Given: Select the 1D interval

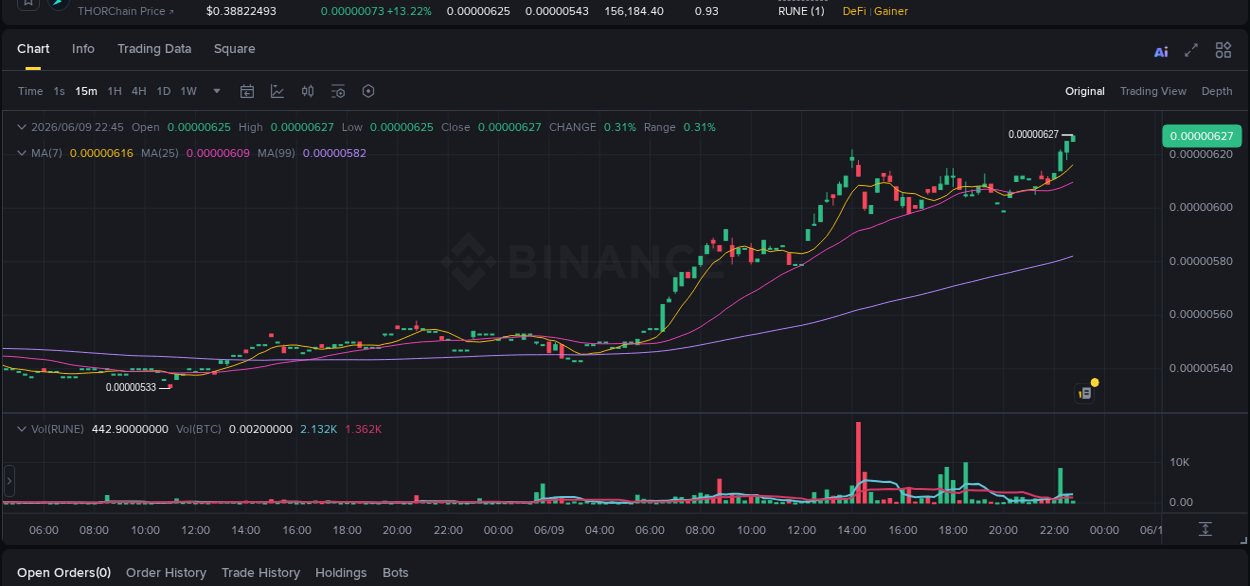Looking at the screenshot, I should click(163, 91).
